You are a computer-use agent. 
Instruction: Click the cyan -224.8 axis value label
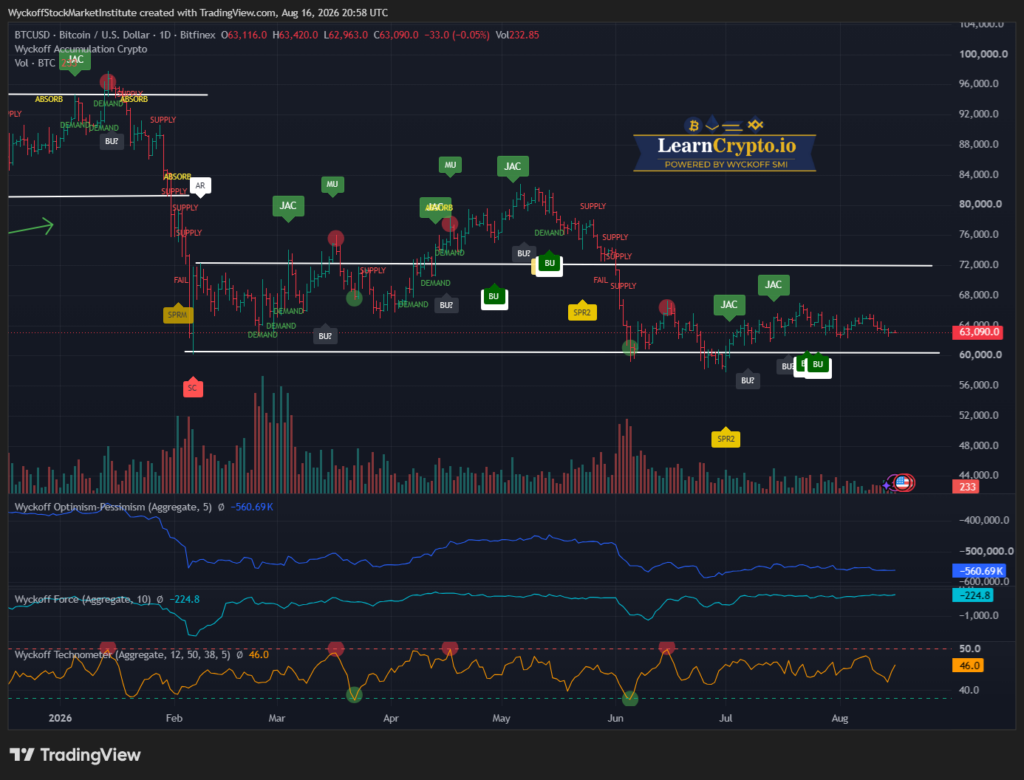tap(973, 595)
